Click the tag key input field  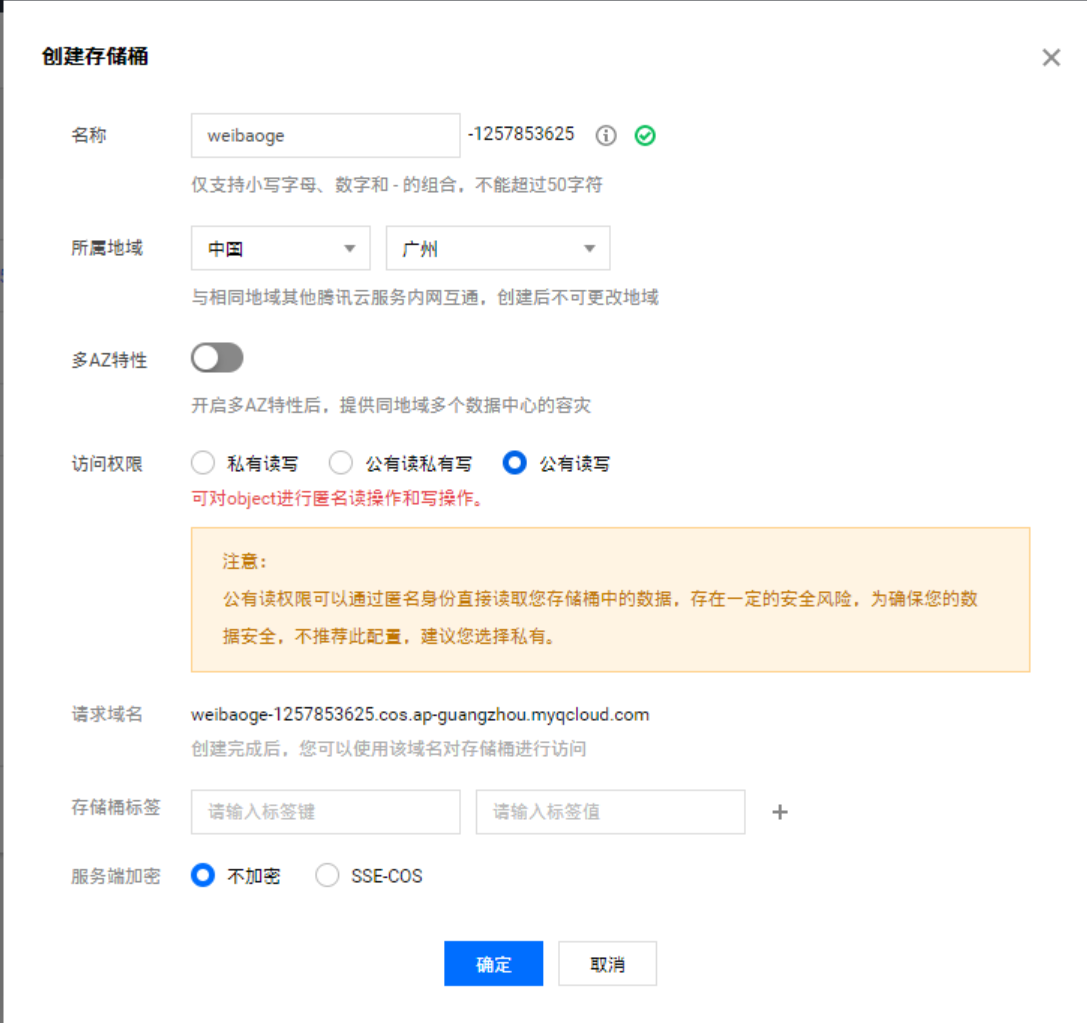[x=325, y=812]
